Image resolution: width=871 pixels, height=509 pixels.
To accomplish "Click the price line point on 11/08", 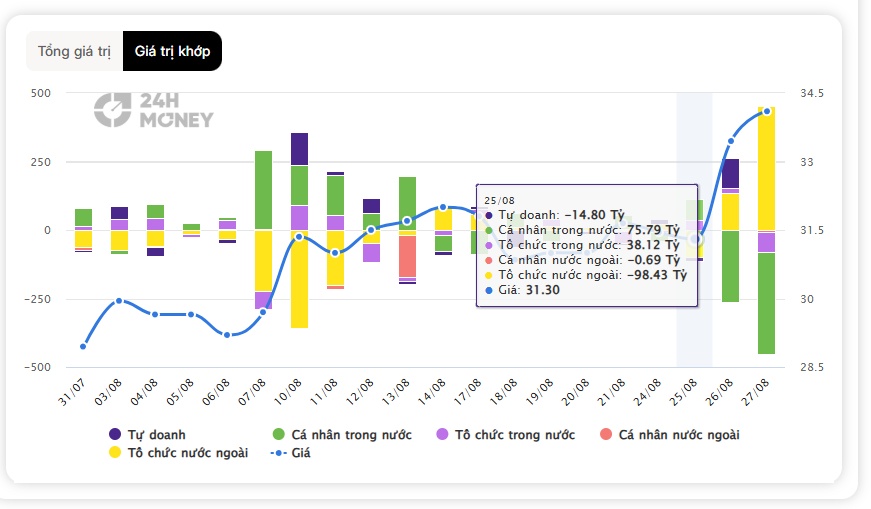I will [335, 253].
